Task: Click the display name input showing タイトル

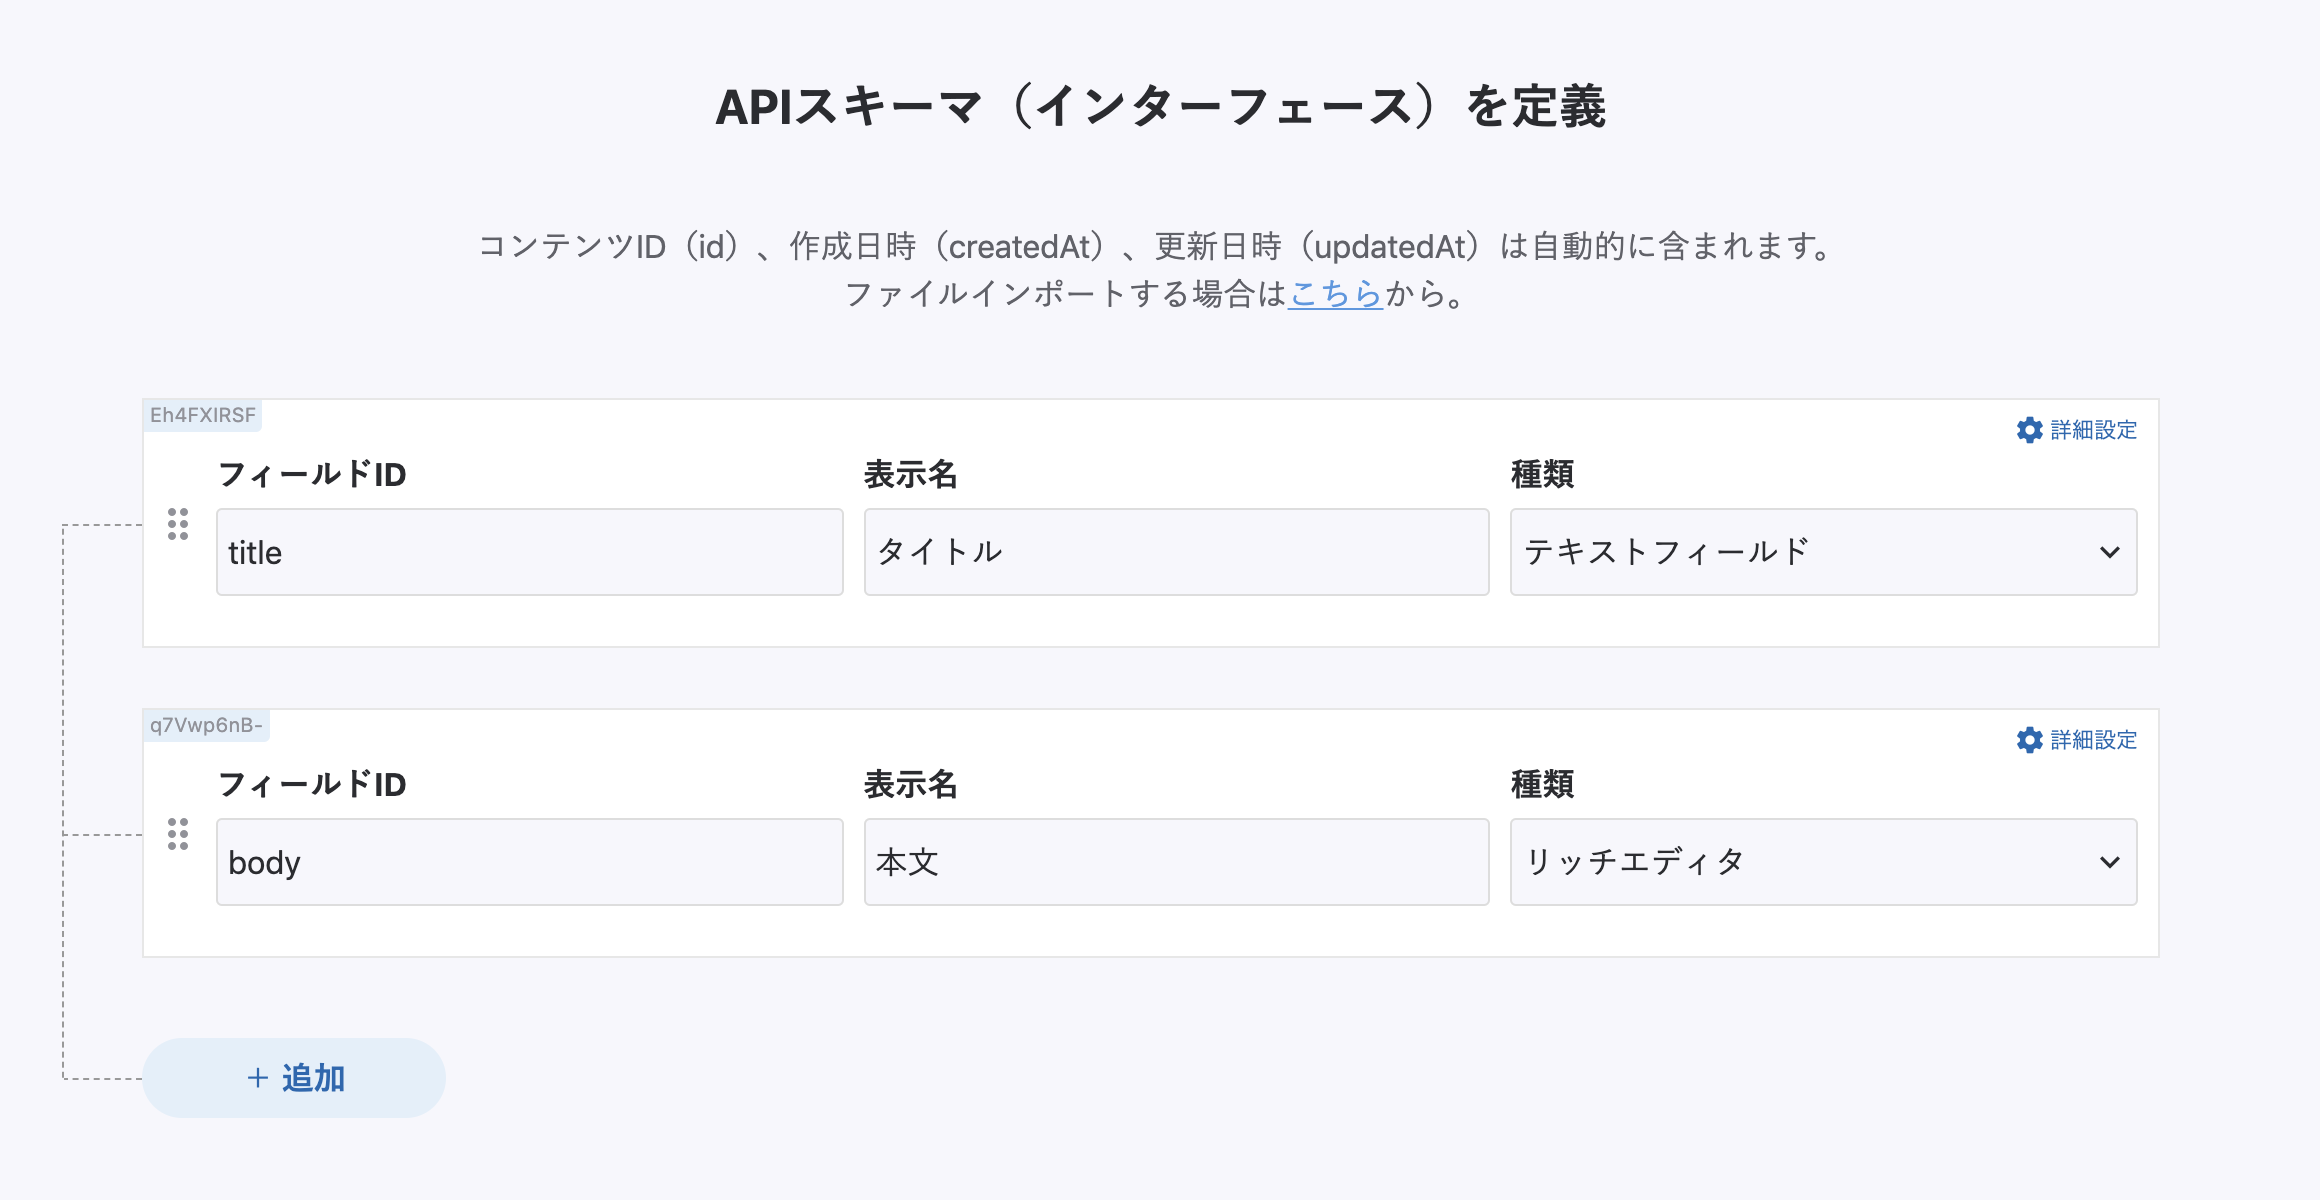Action: click(1176, 552)
